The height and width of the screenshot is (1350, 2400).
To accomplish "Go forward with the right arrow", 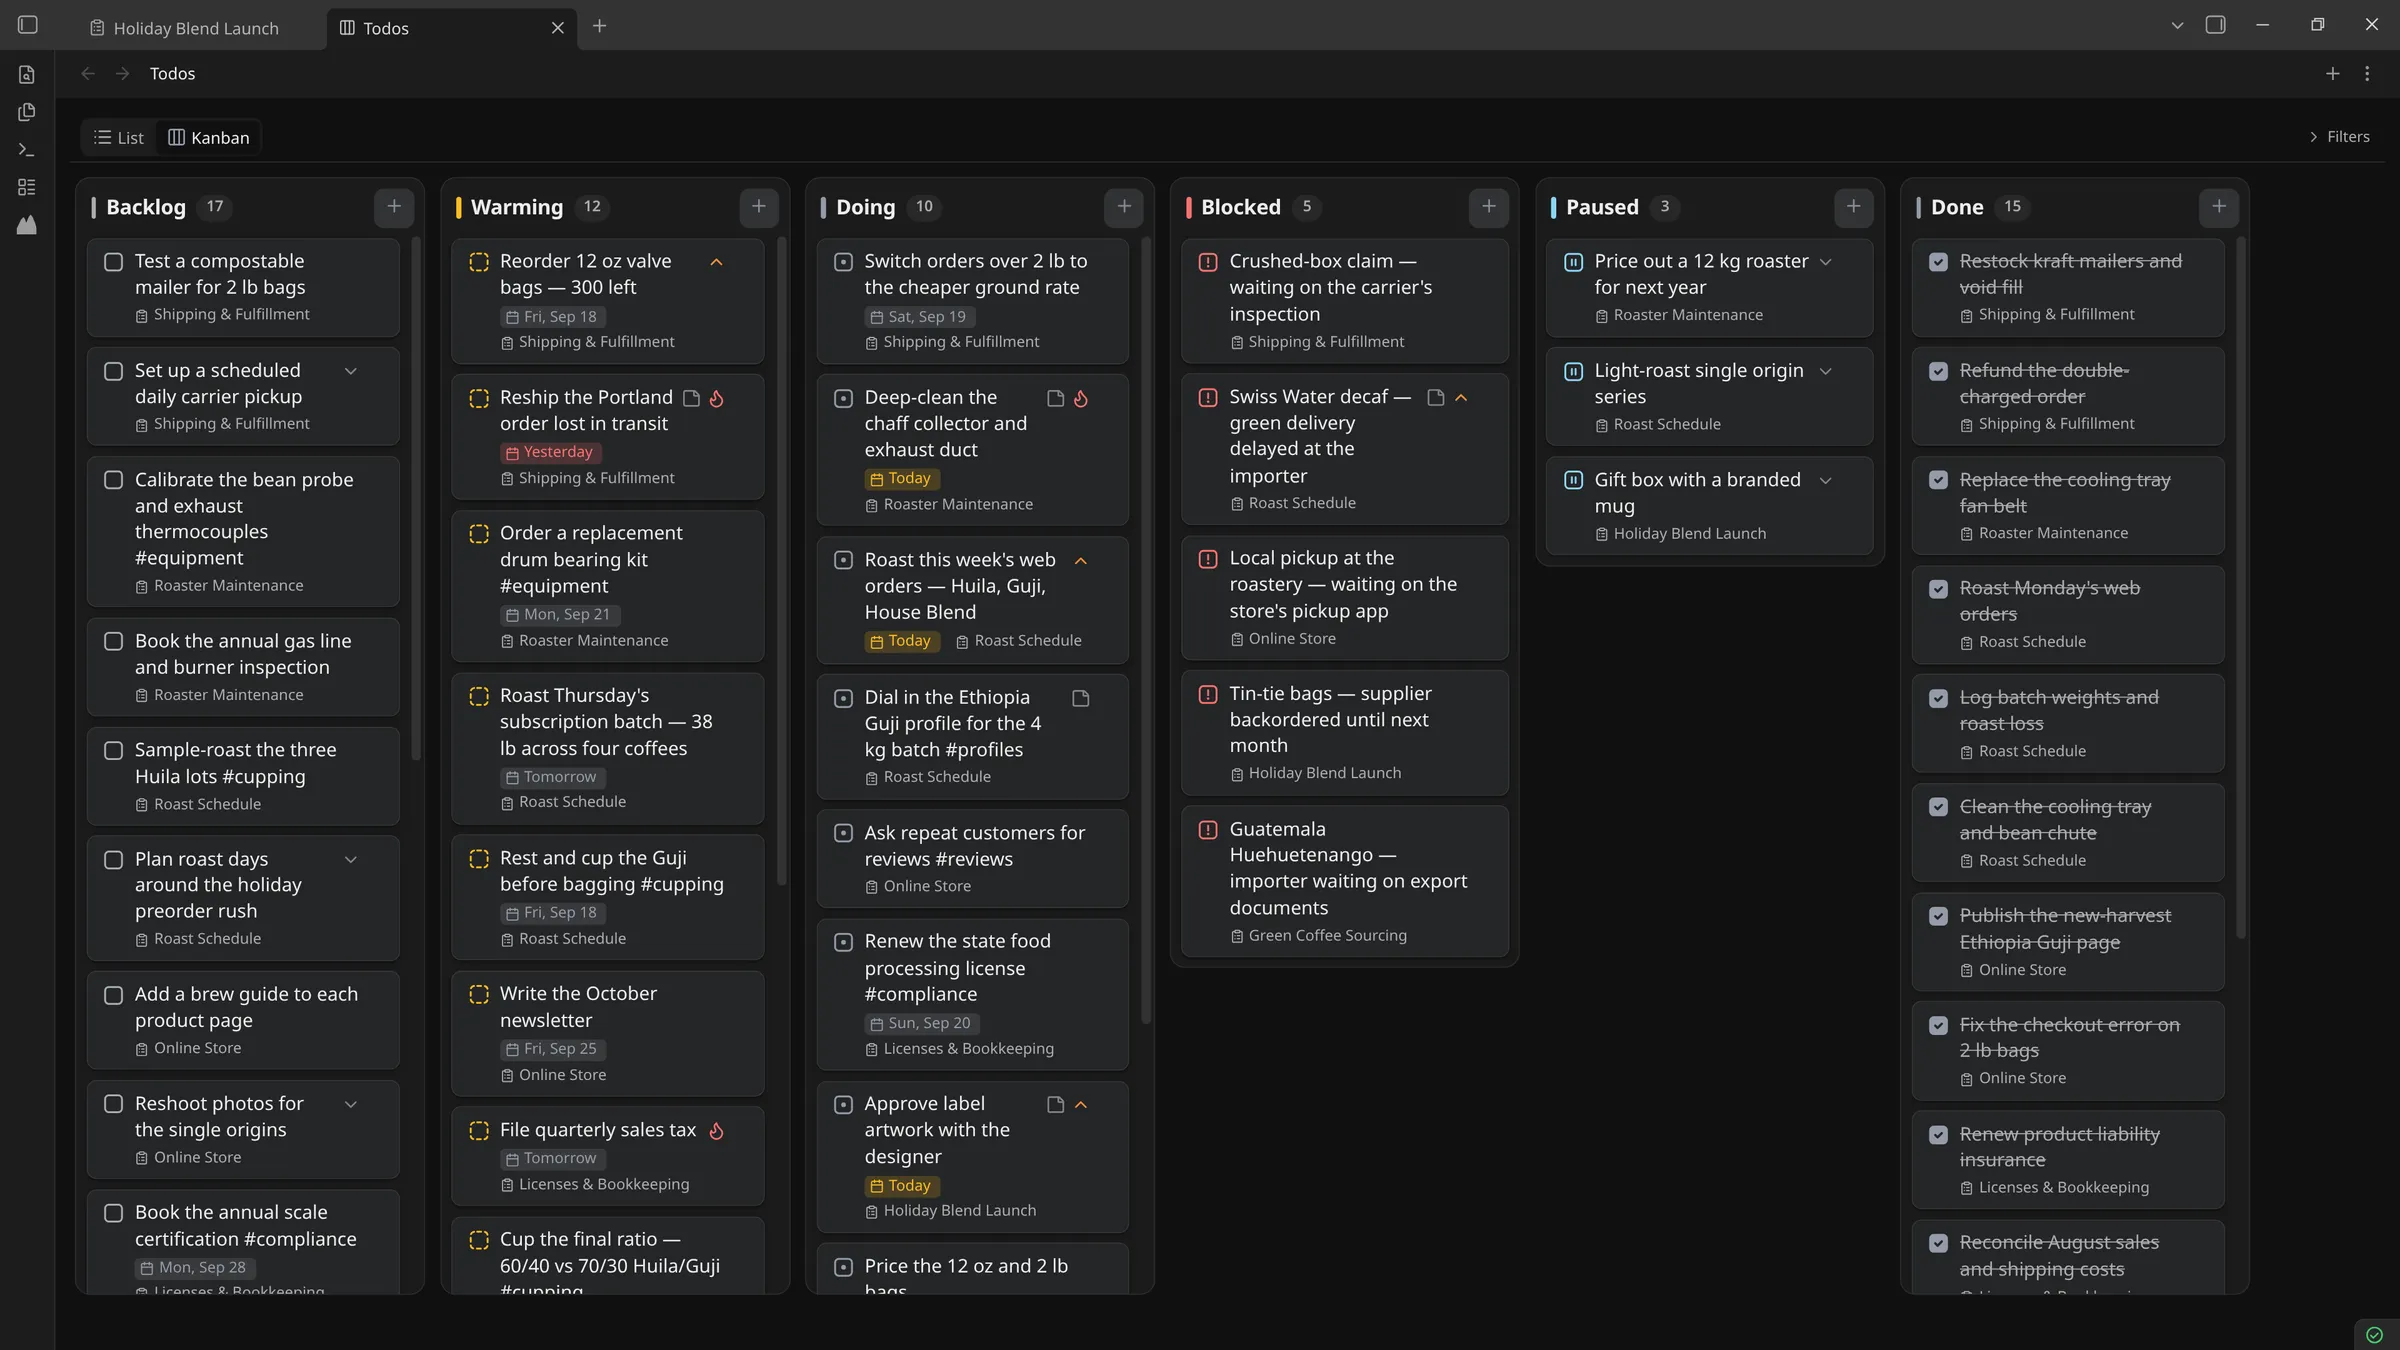I will pos(122,74).
